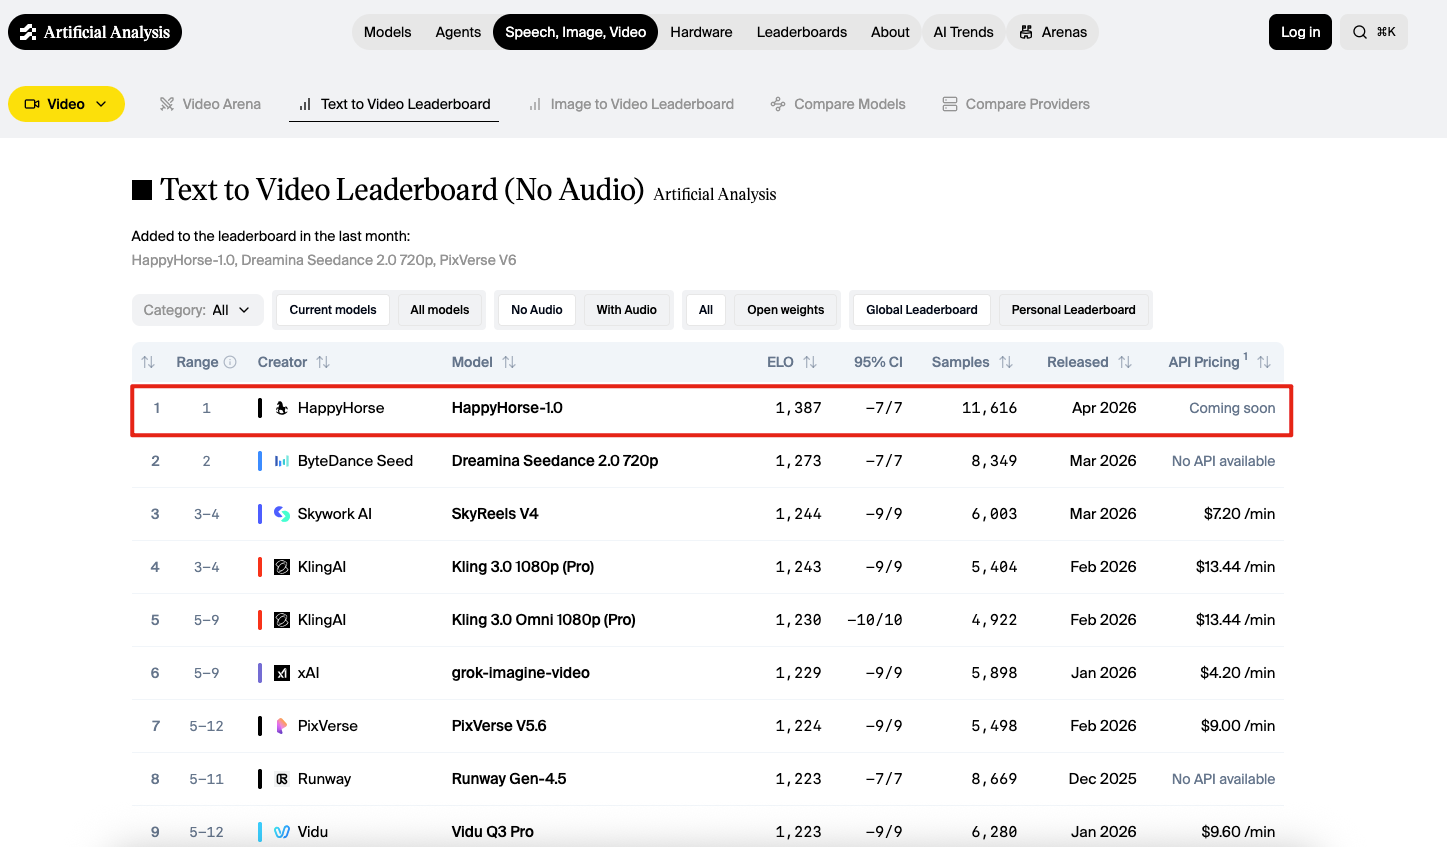Open the Video section dropdown

click(66, 103)
